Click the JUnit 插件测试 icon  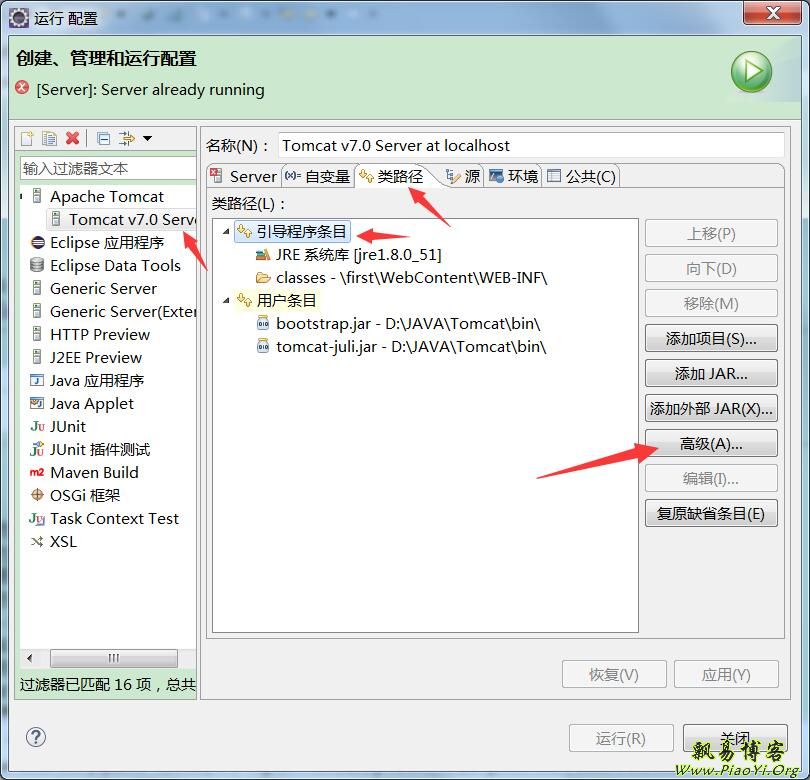pyautogui.click(x=37, y=449)
